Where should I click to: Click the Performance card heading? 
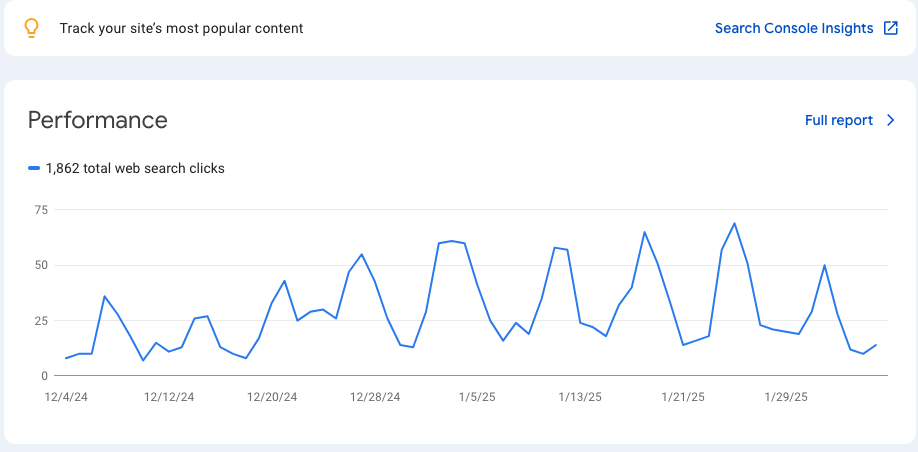pyautogui.click(x=97, y=120)
